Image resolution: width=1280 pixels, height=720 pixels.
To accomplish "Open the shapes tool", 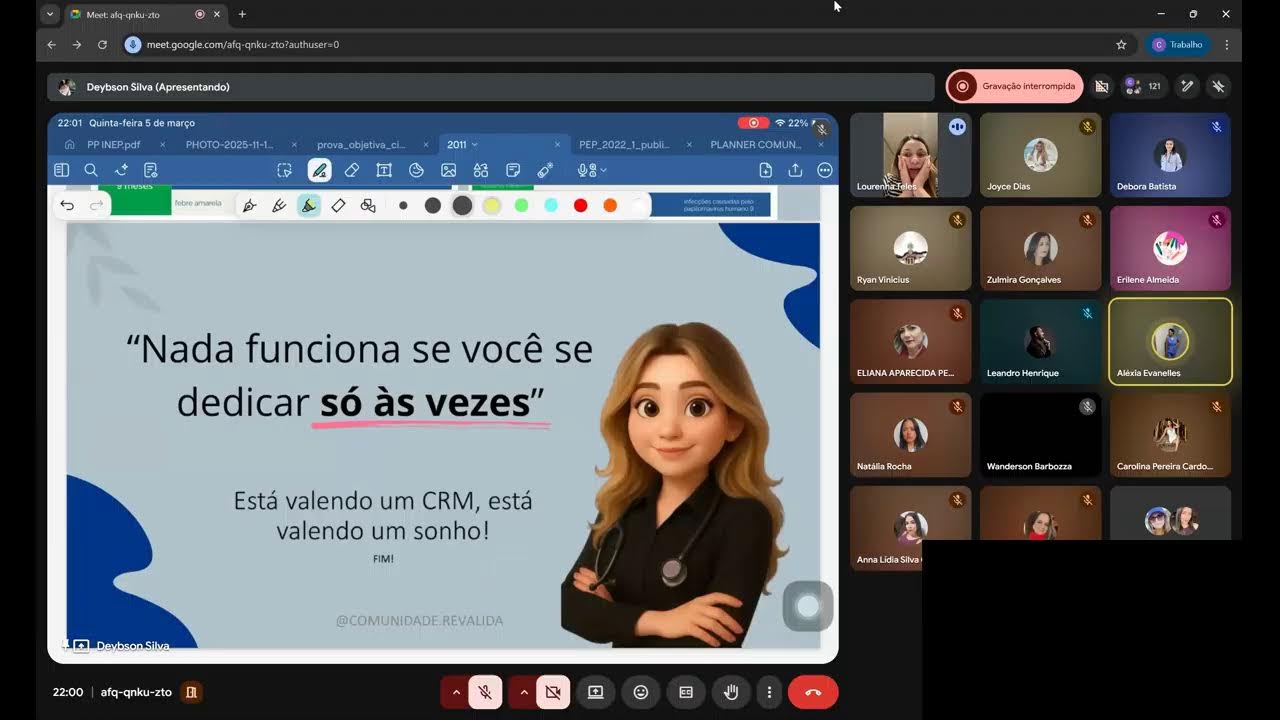I will [481, 171].
